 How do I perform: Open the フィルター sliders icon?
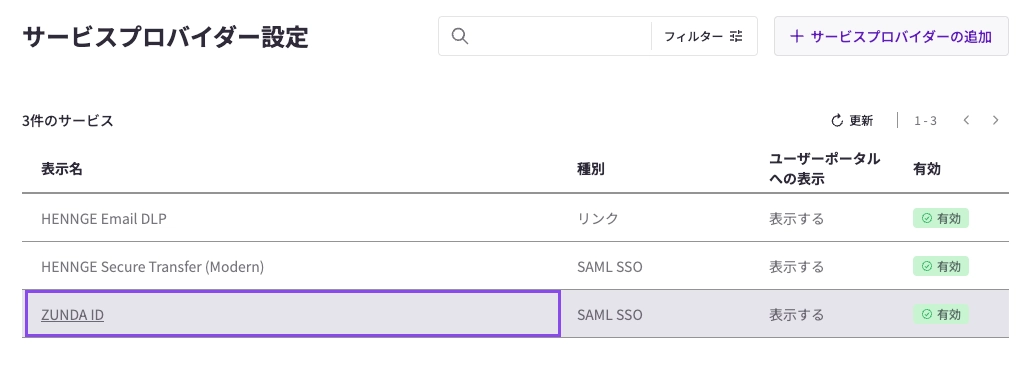736,36
